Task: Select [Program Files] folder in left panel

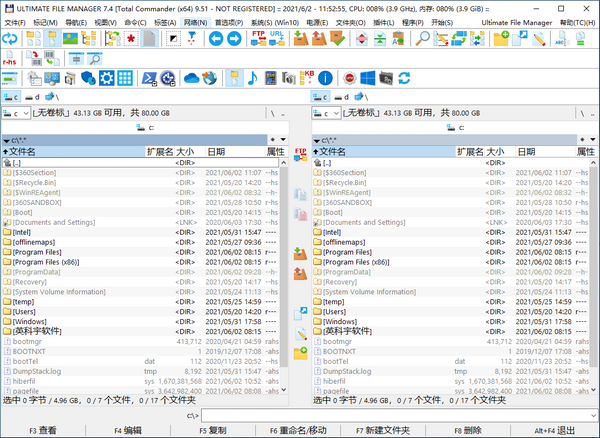Action: point(40,252)
